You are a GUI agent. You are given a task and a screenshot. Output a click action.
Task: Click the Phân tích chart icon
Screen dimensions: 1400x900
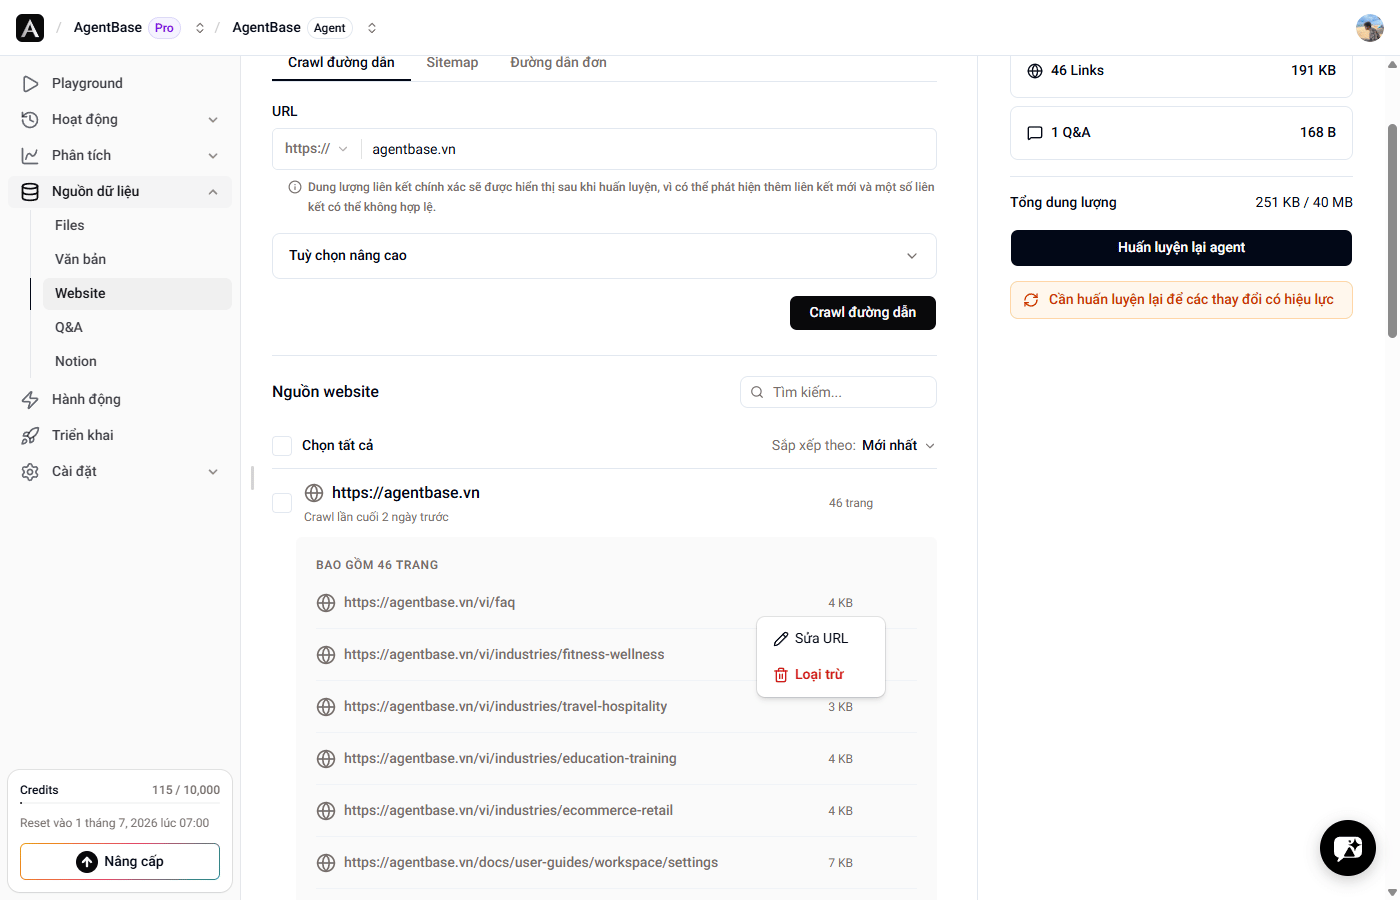(30, 156)
